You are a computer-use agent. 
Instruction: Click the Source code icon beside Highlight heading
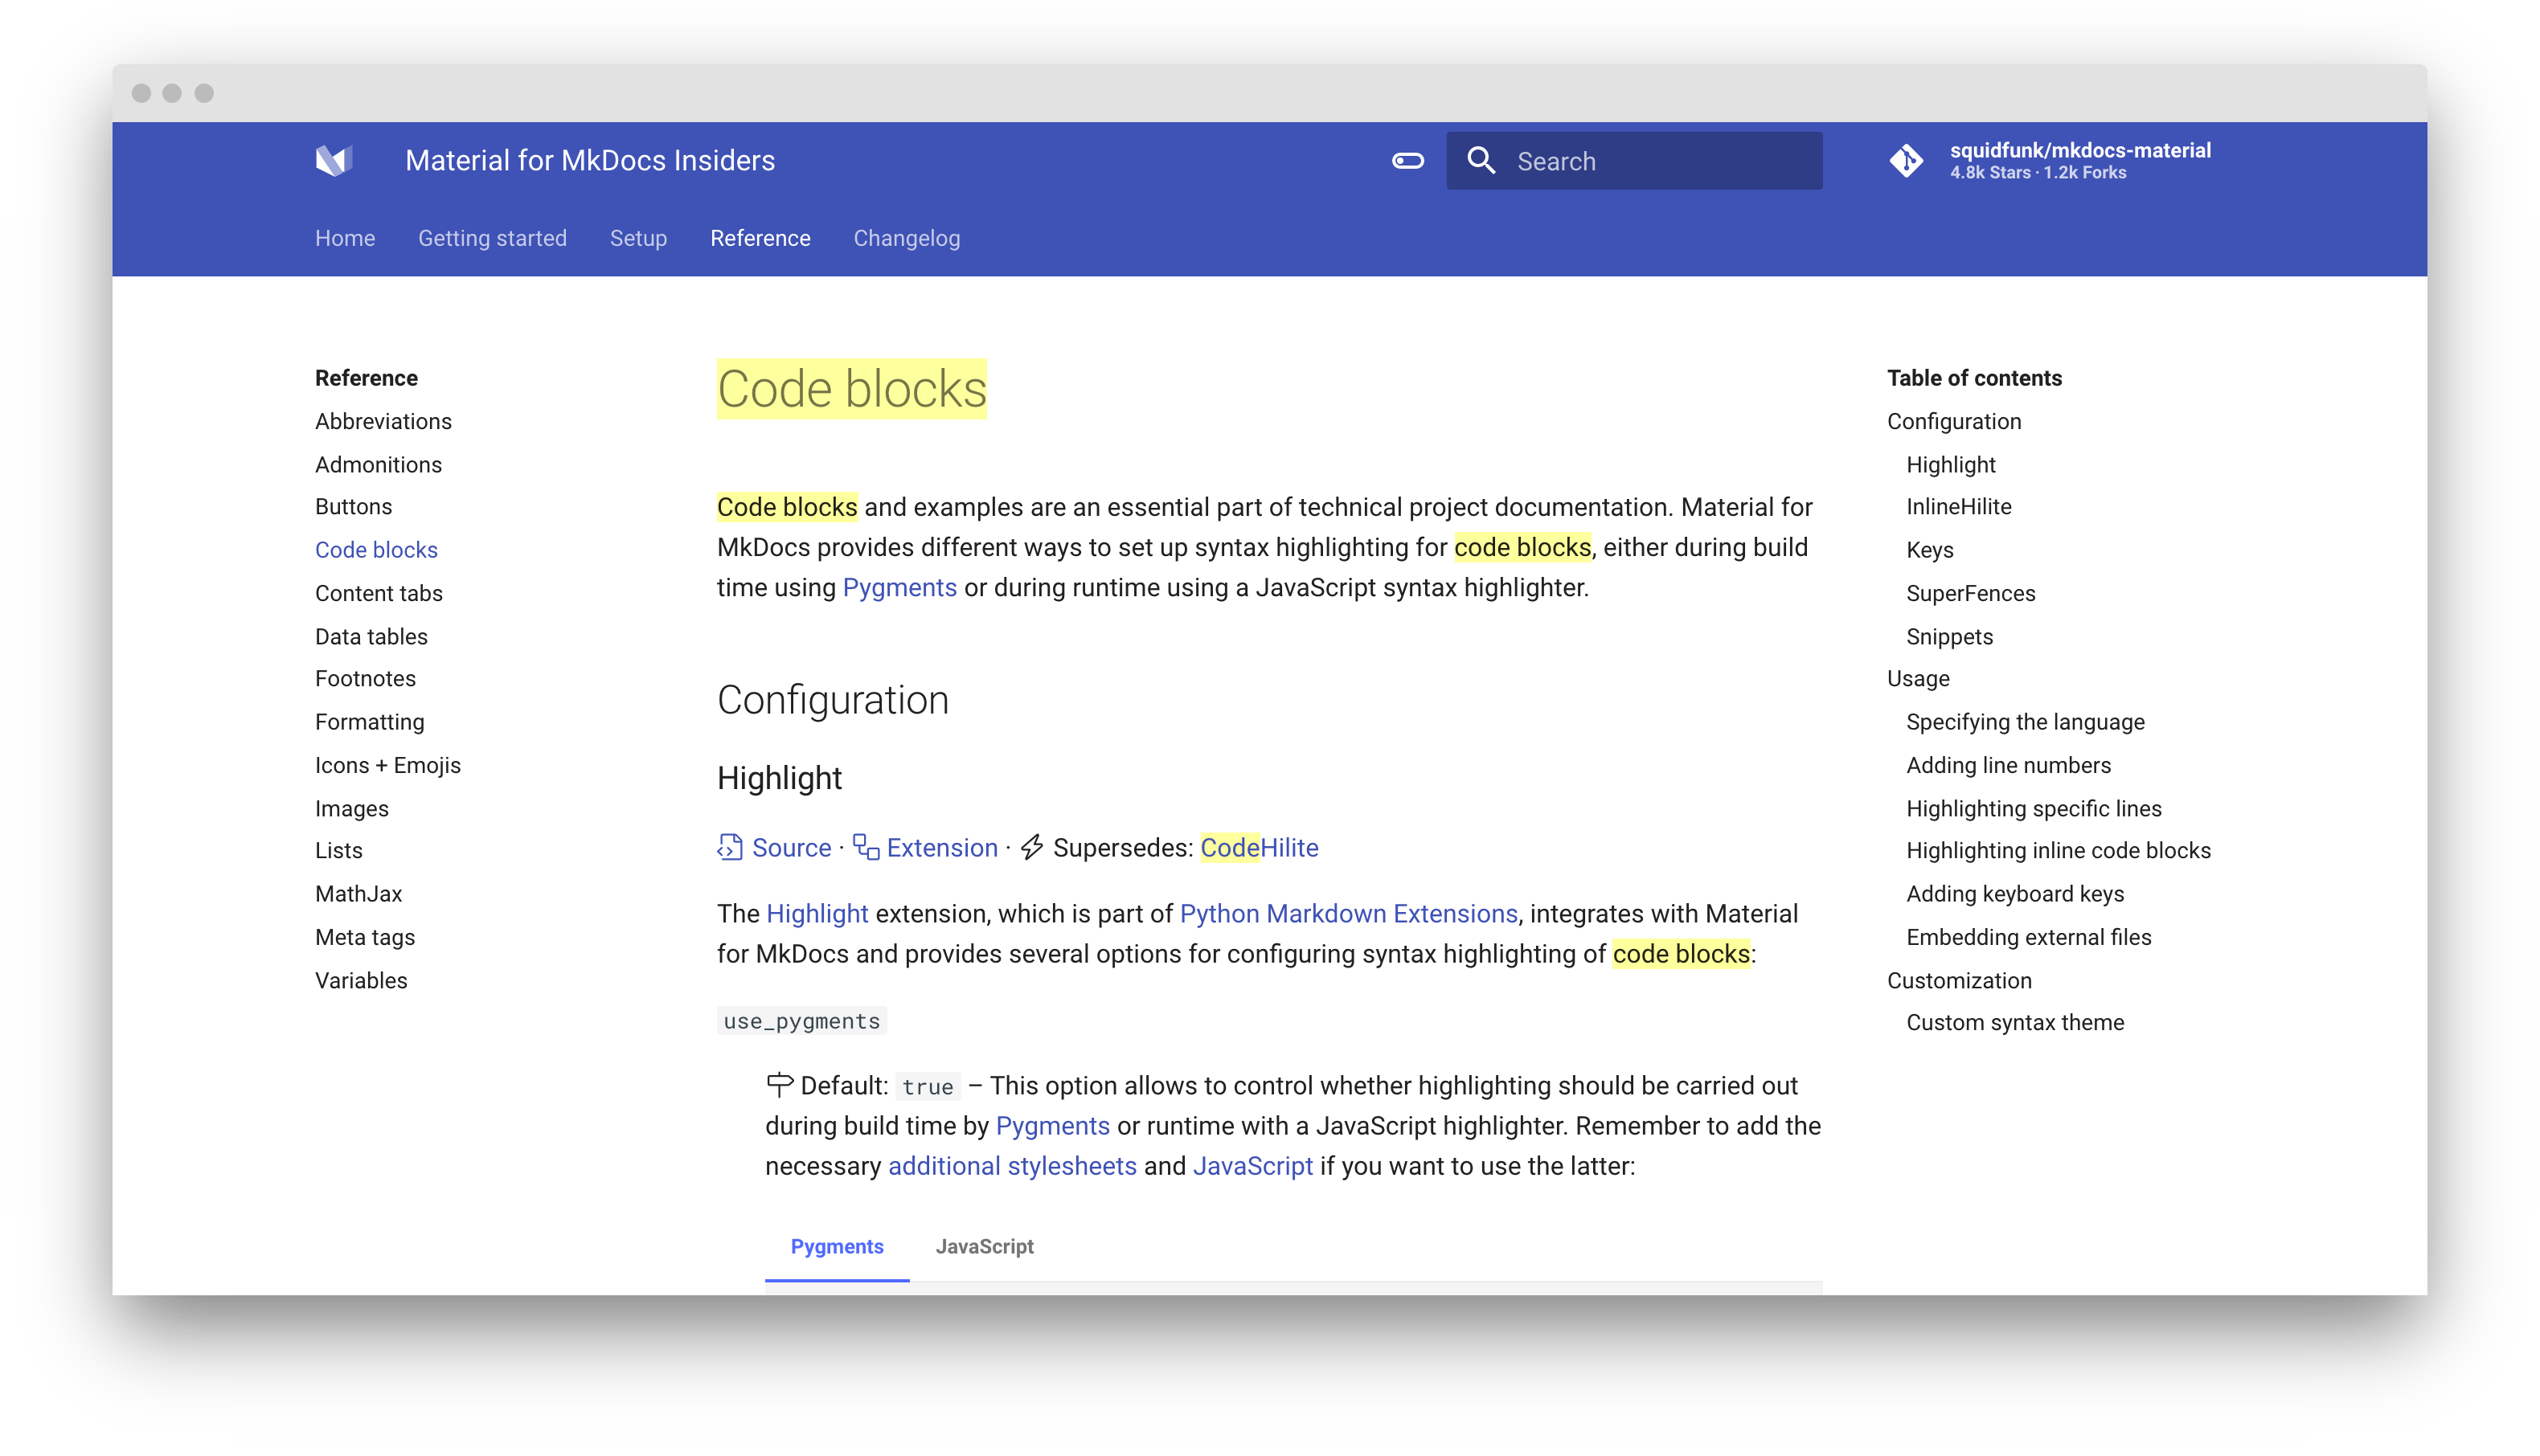click(x=729, y=847)
